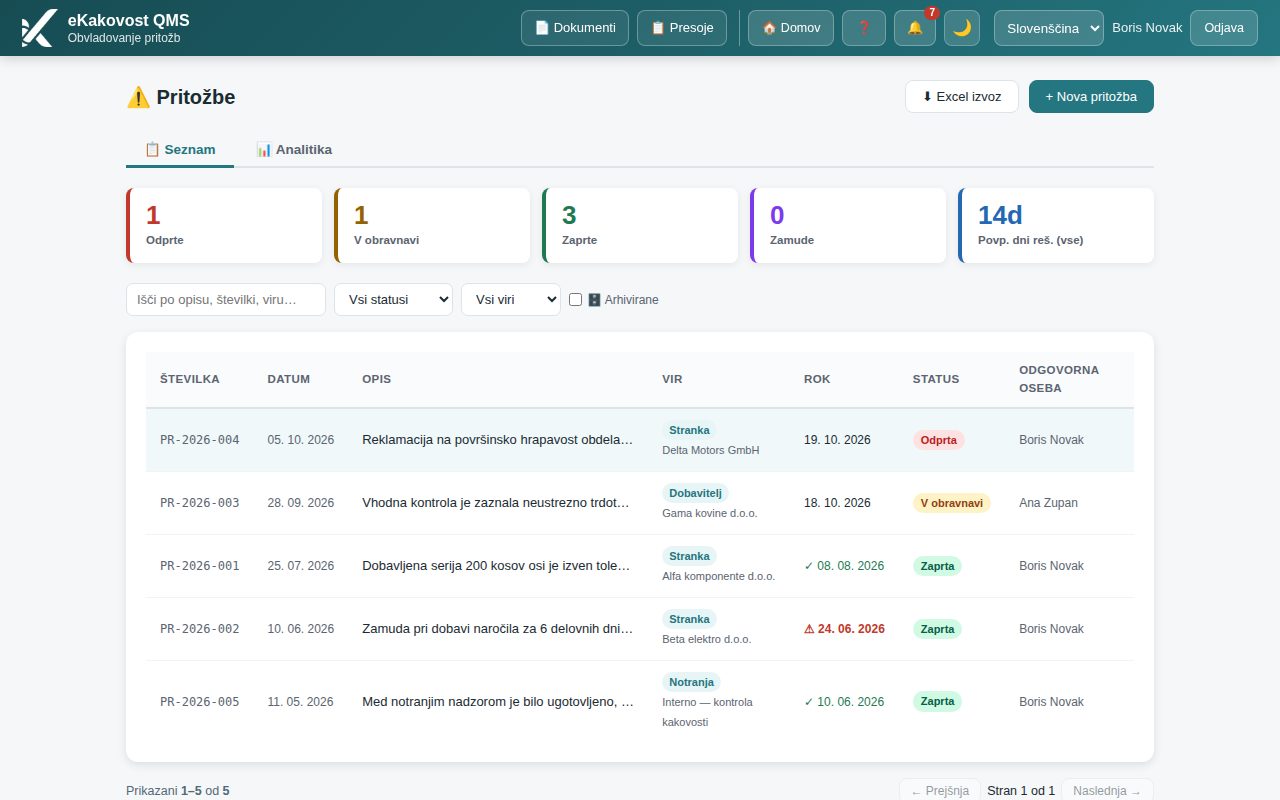The height and width of the screenshot is (800, 1280).
Task: Click overdue deadline 24. 06. 2026
Action: point(844,629)
